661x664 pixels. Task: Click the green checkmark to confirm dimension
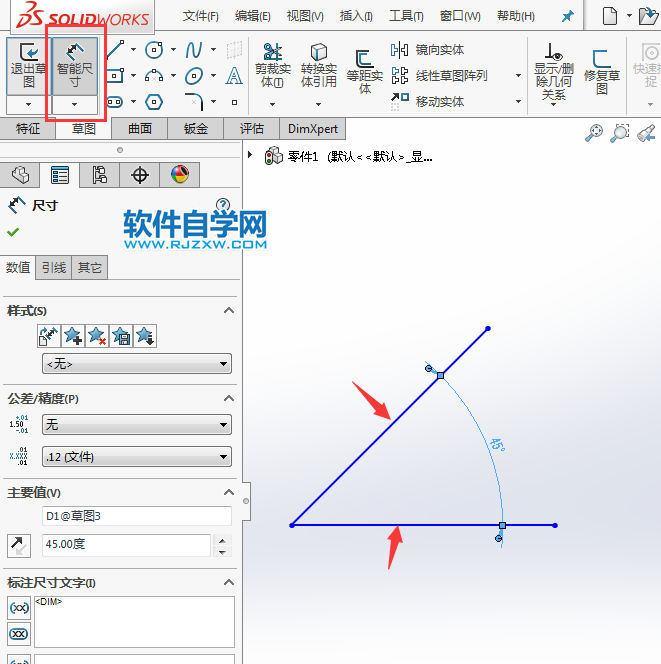pos(13,232)
